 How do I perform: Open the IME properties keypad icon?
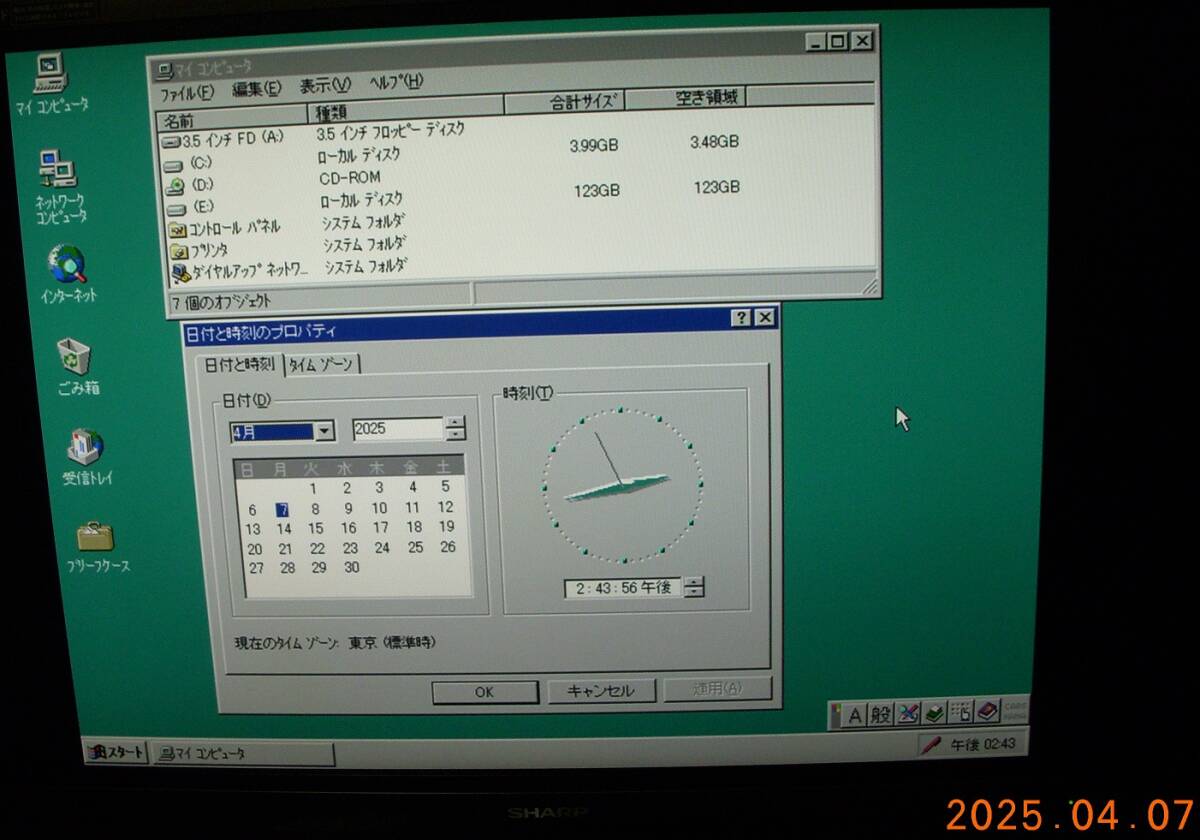coord(961,712)
